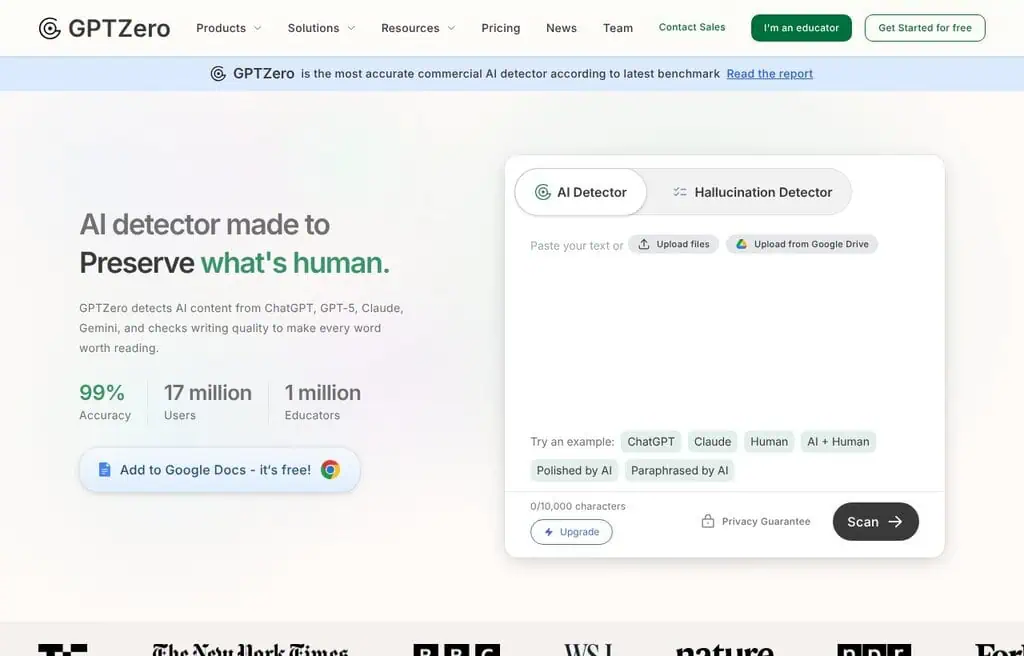Click the 1 million Educators statistic
The height and width of the screenshot is (656, 1024).
[323, 401]
